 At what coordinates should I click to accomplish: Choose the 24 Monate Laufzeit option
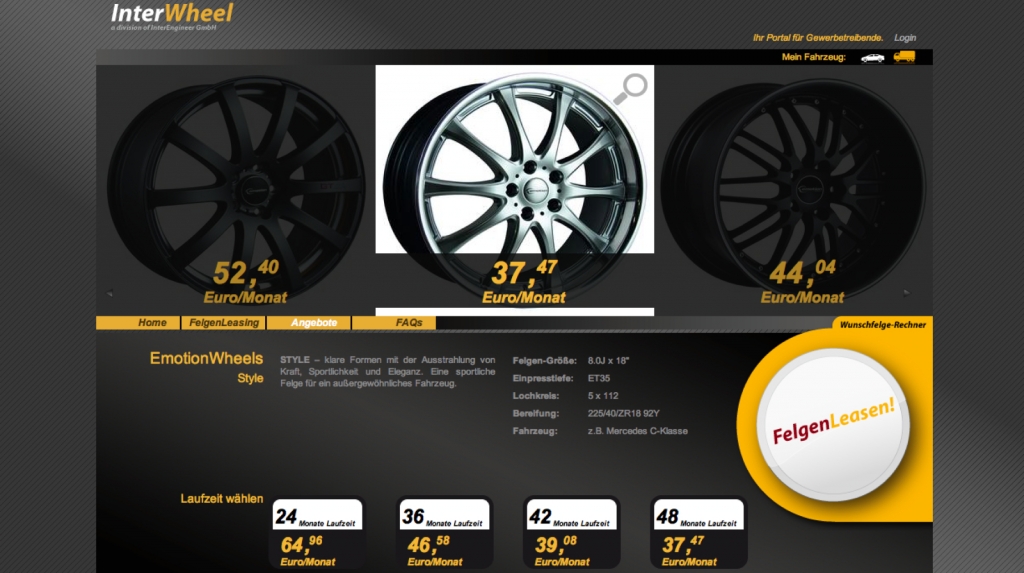point(317,534)
